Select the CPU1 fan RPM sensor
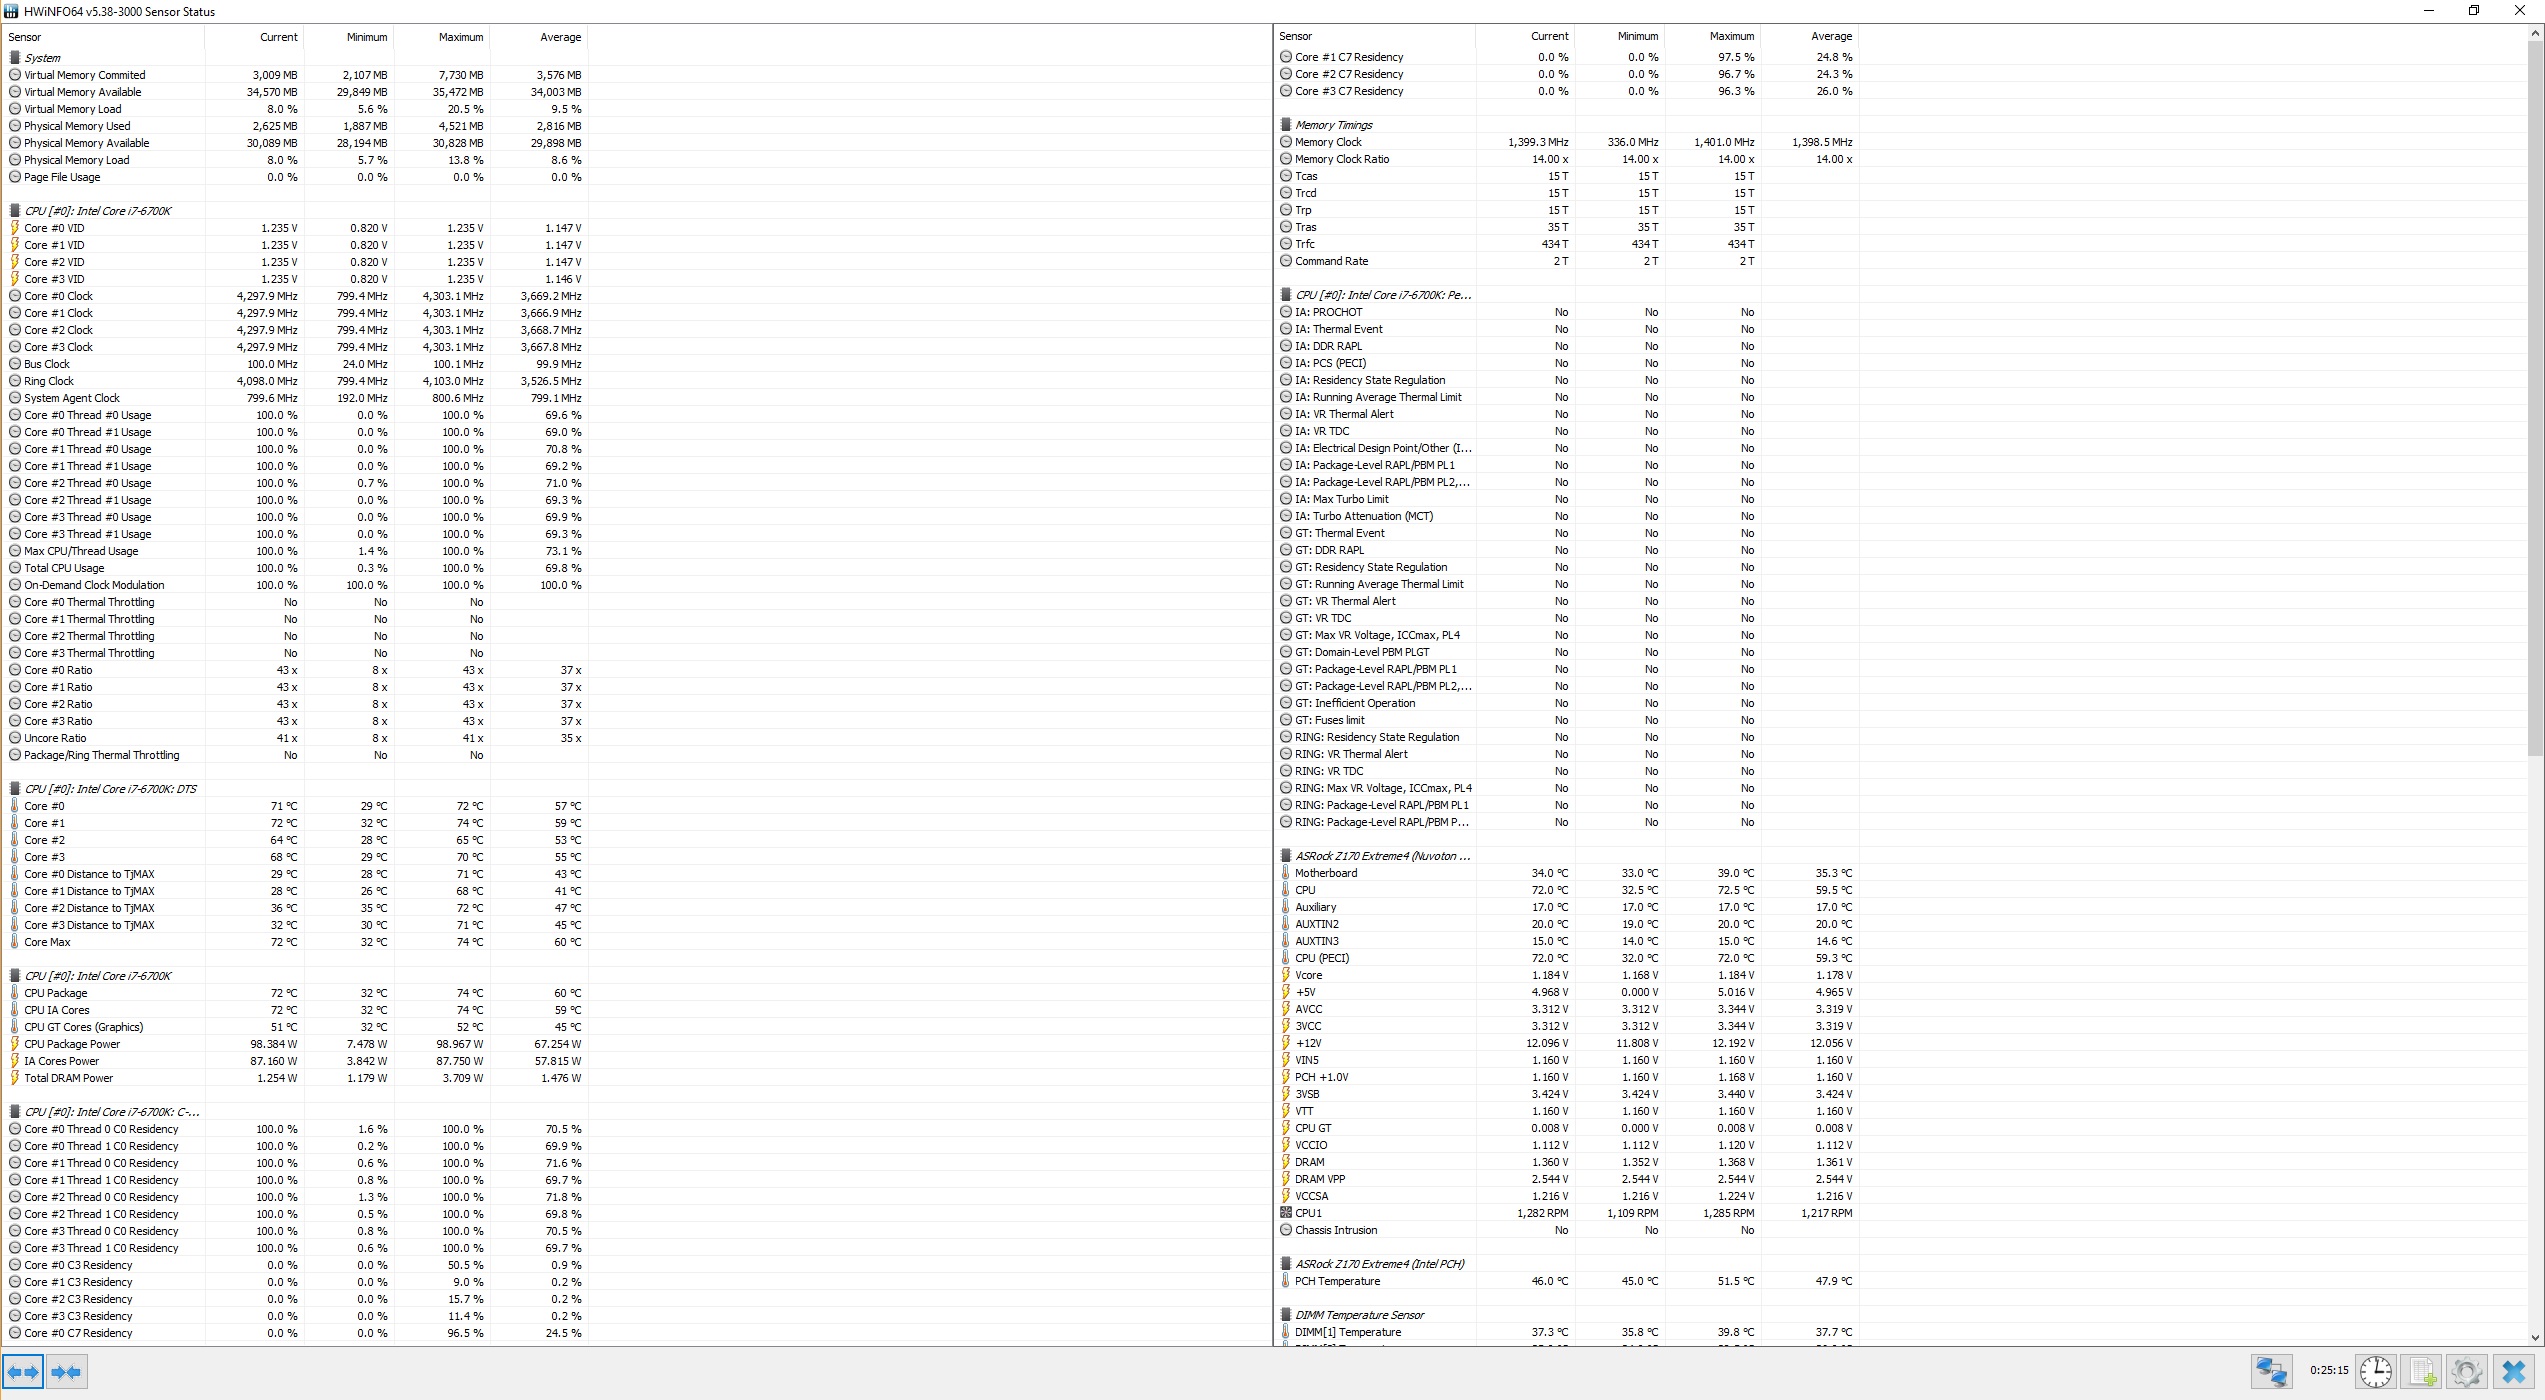 [x=1308, y=1213]
